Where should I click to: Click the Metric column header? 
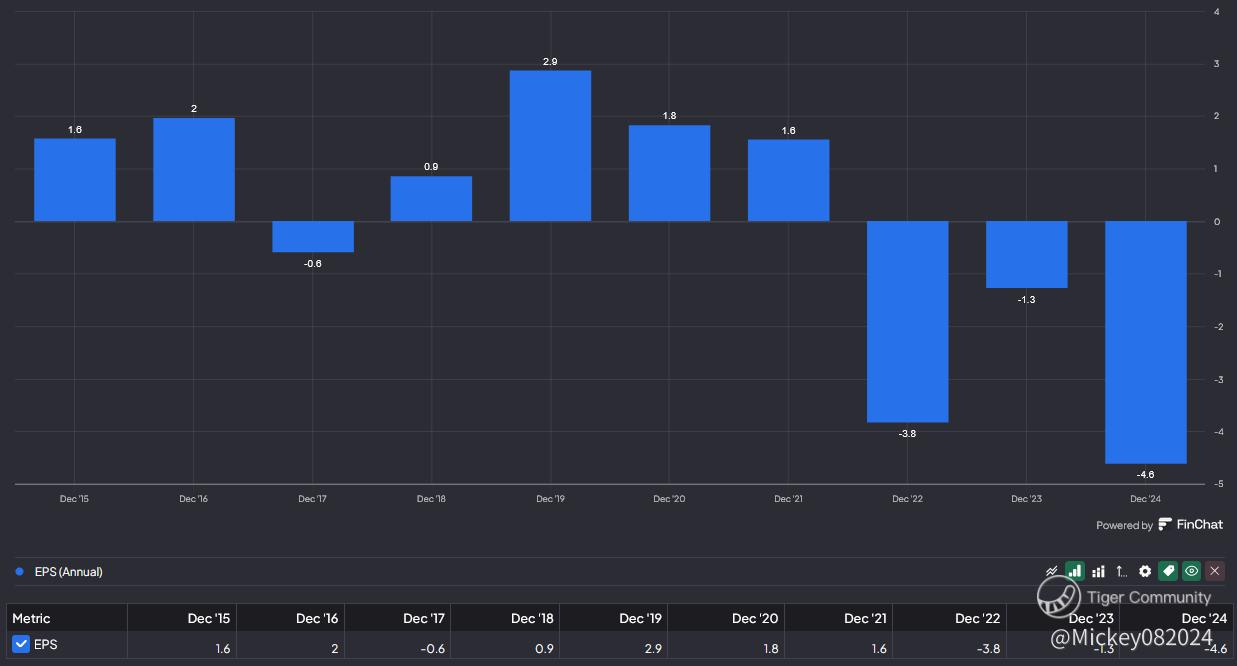(66, 618)
